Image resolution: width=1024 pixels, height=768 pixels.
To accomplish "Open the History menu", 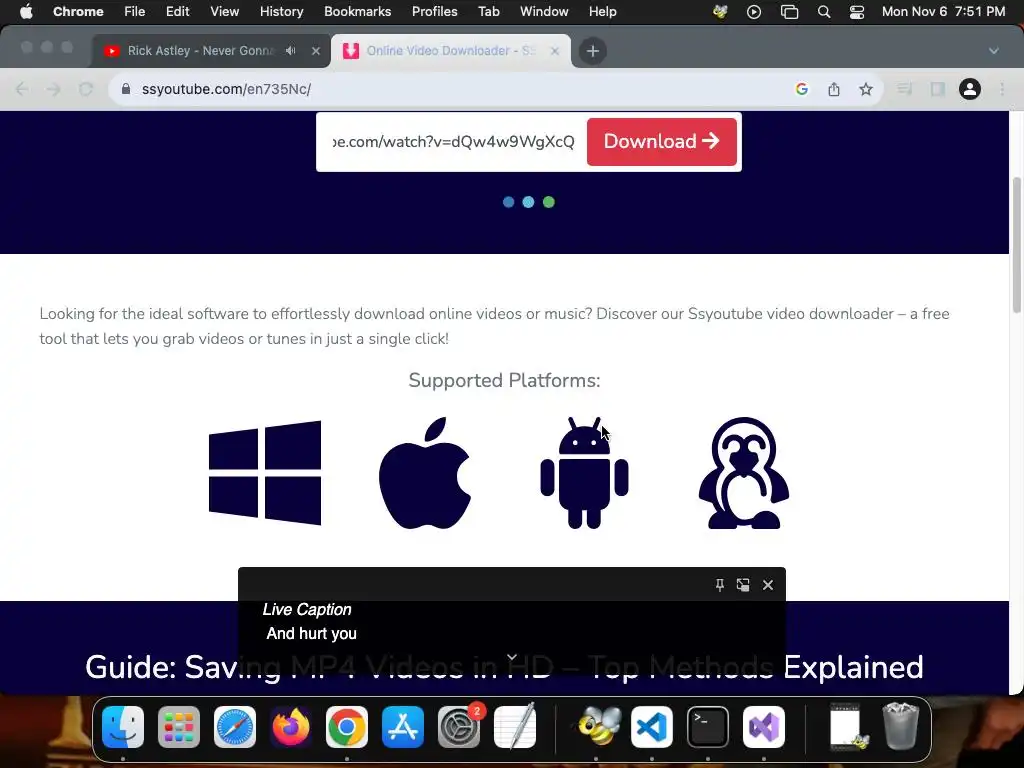I will (281, 12).
